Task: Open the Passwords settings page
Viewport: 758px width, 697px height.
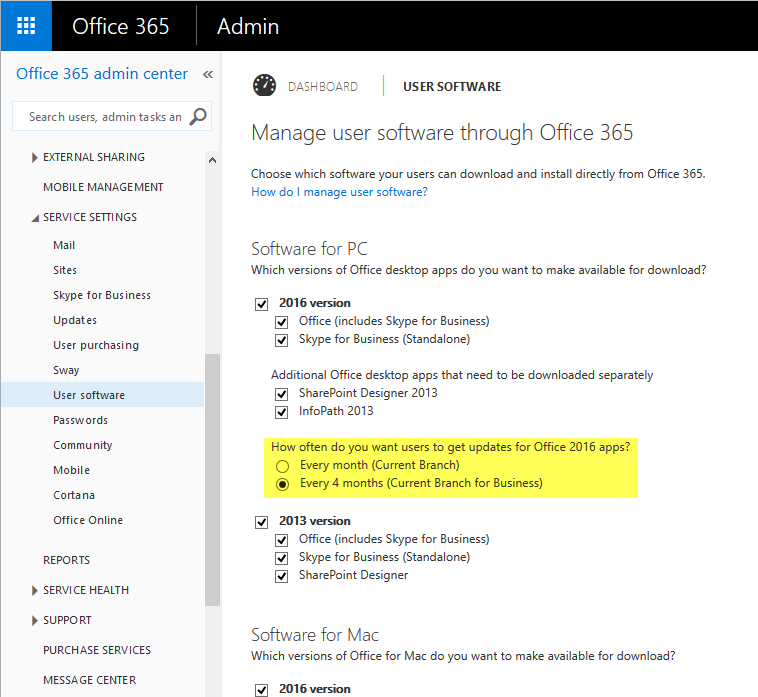Action: click(80, 421)
